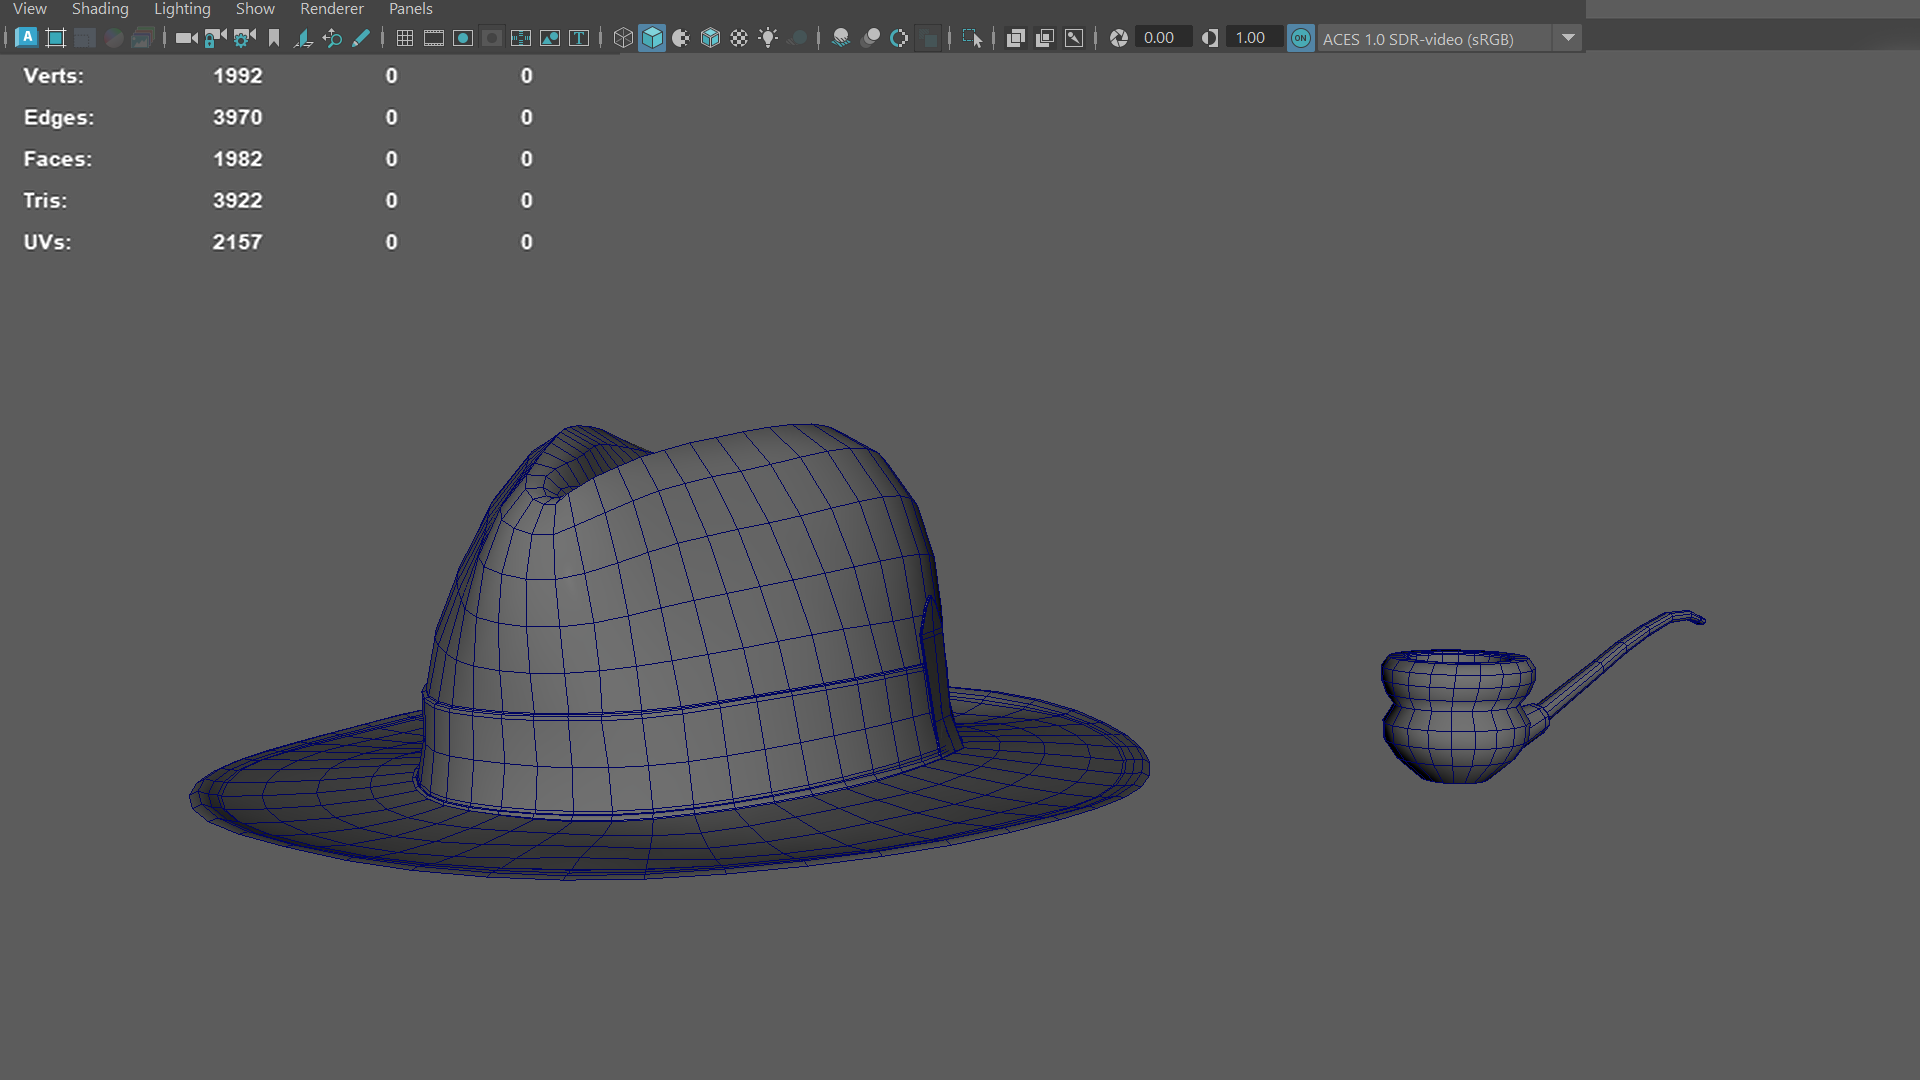This screenshot has height=1080, width=1920.
Task: Click the bookmark icon
Action: tap(273, 38)
